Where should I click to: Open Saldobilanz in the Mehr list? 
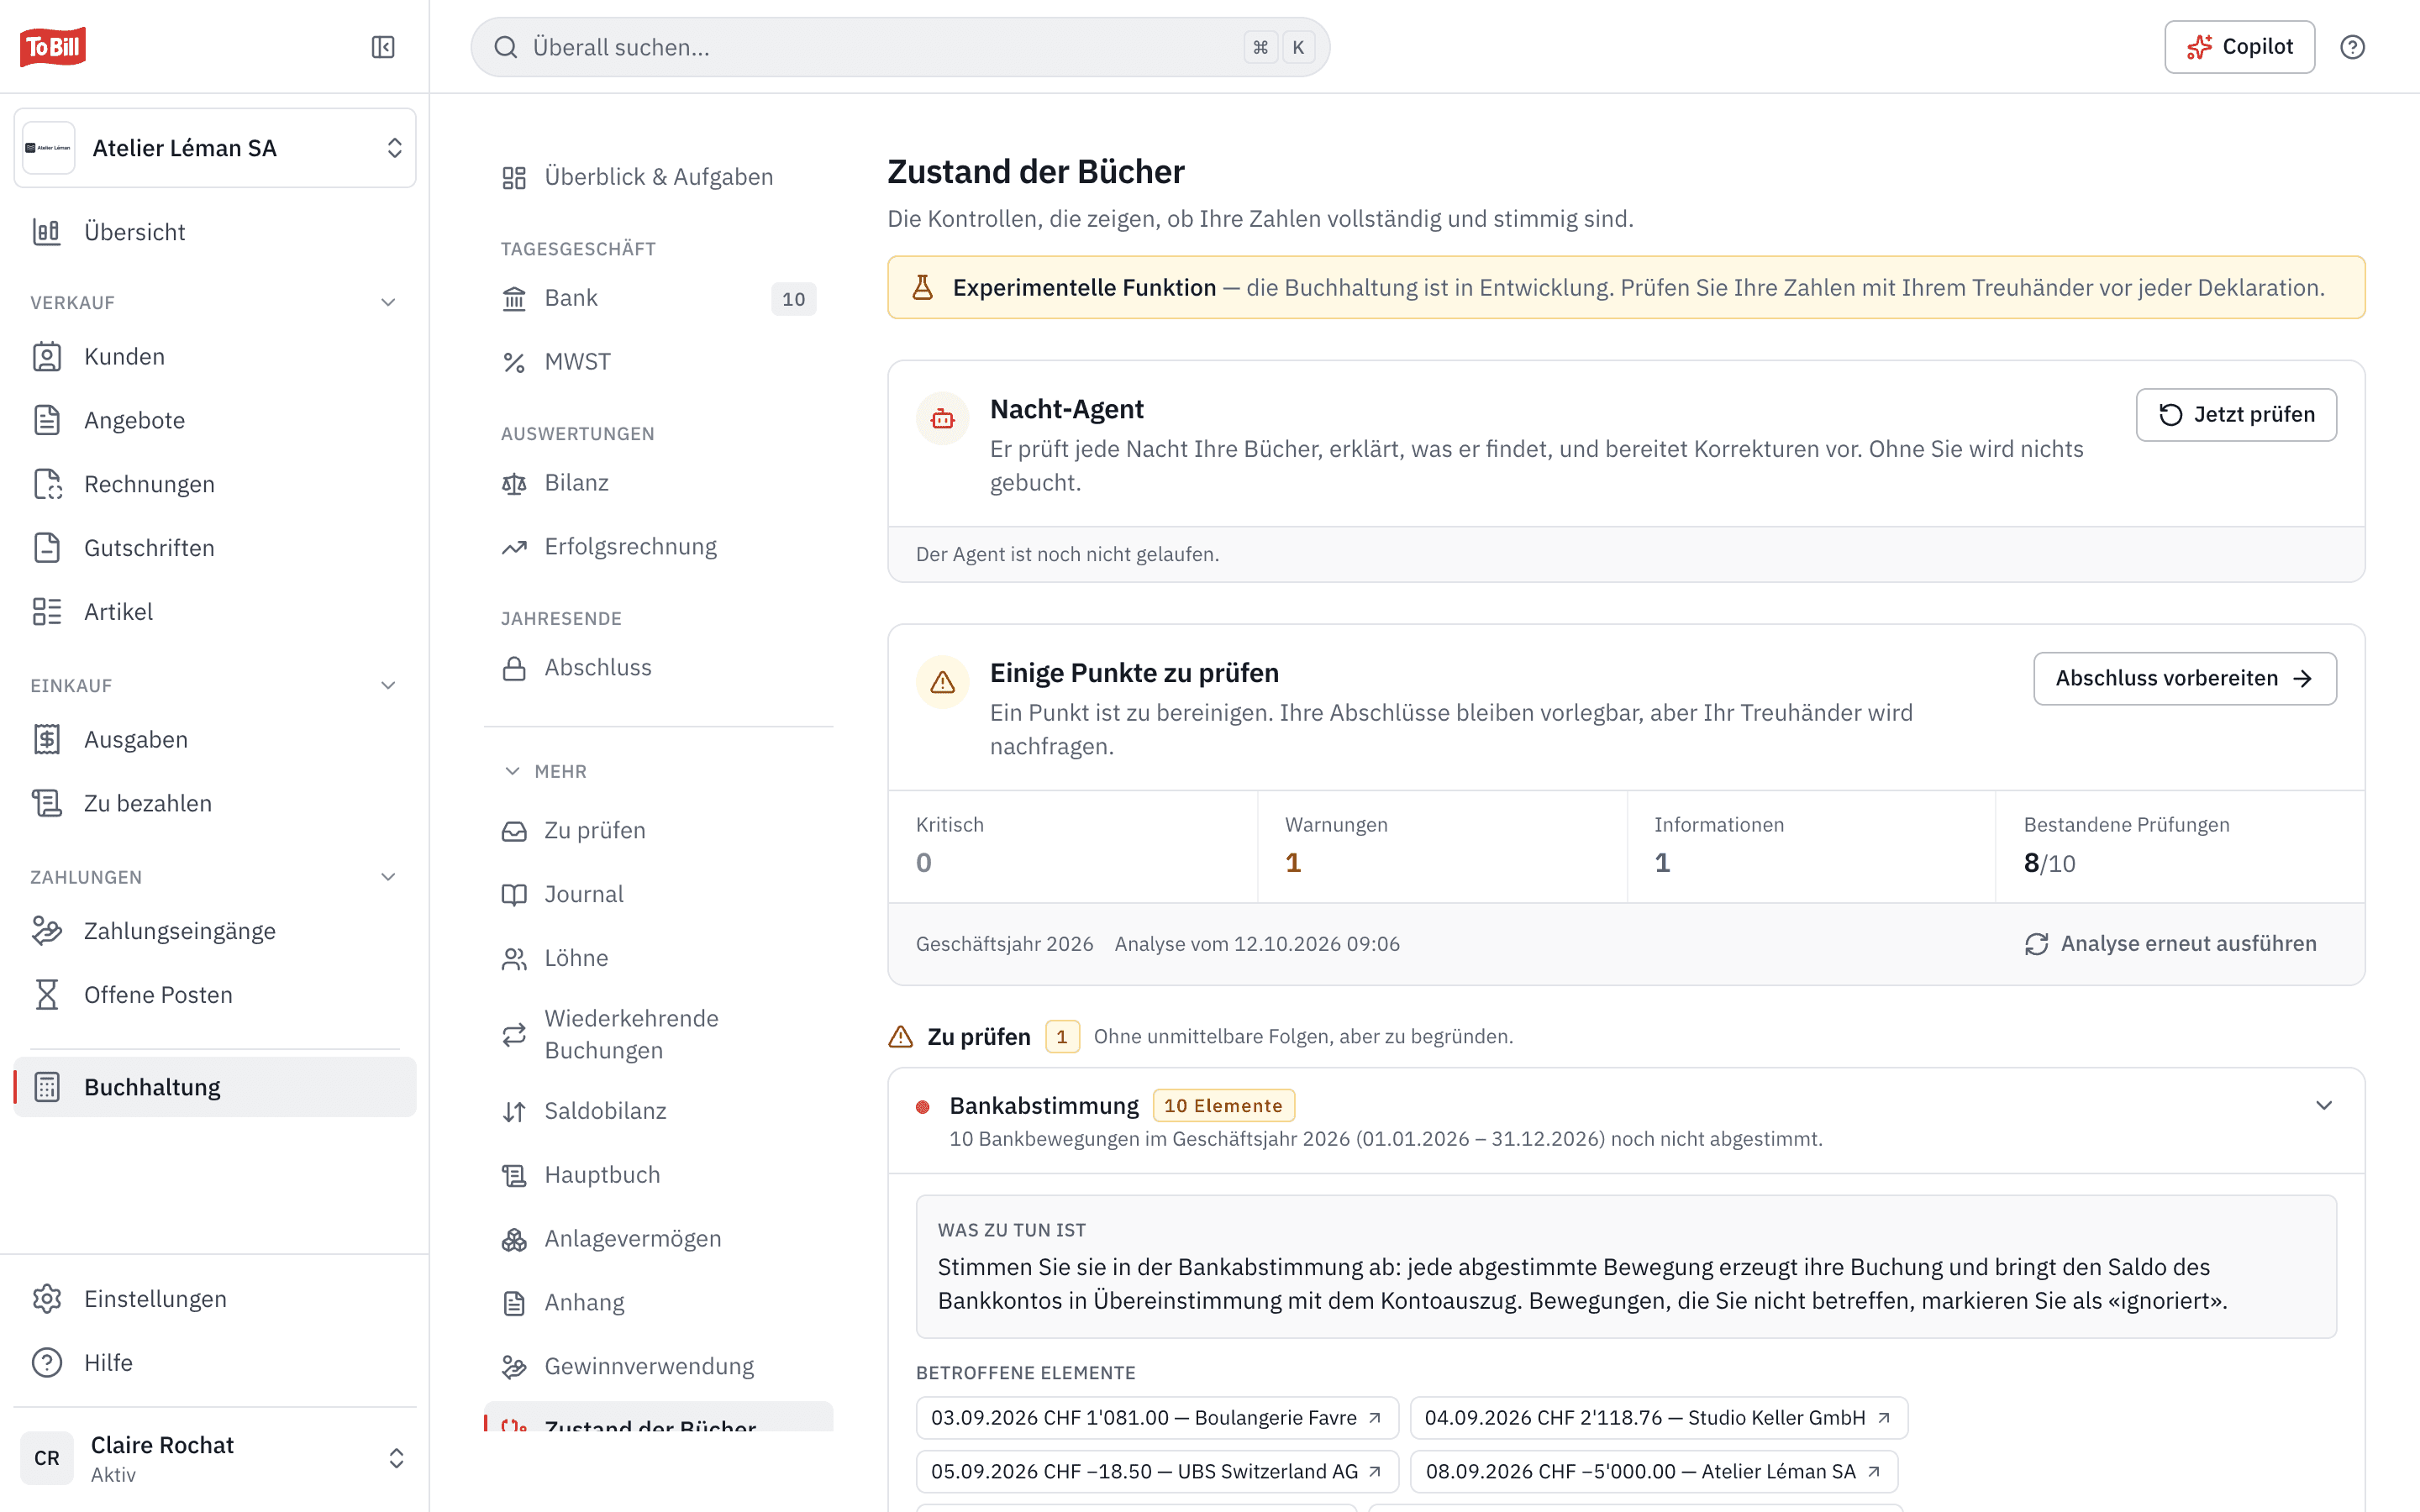(659, 1111)
